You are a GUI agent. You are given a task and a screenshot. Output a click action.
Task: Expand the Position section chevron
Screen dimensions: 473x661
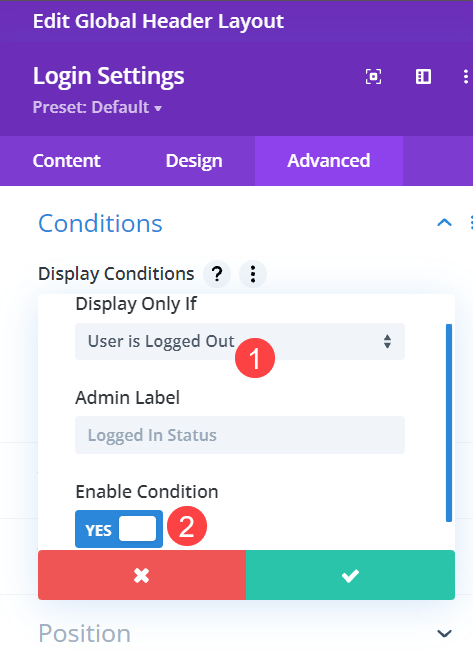tap(444, 633)
